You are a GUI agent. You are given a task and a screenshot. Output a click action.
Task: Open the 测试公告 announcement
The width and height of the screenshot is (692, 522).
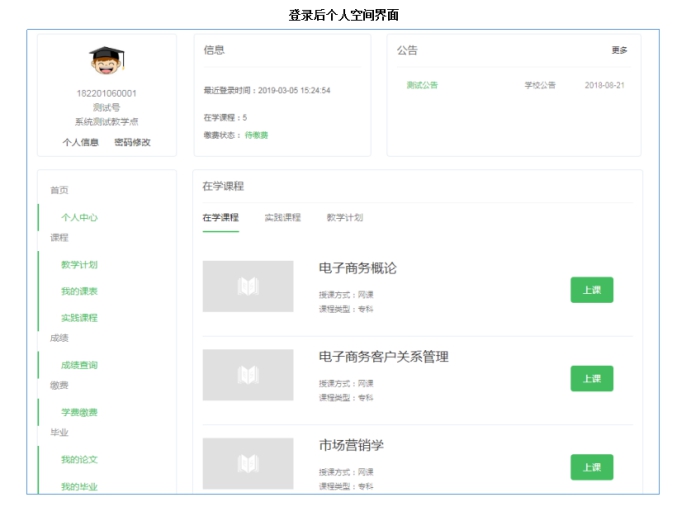422,86
